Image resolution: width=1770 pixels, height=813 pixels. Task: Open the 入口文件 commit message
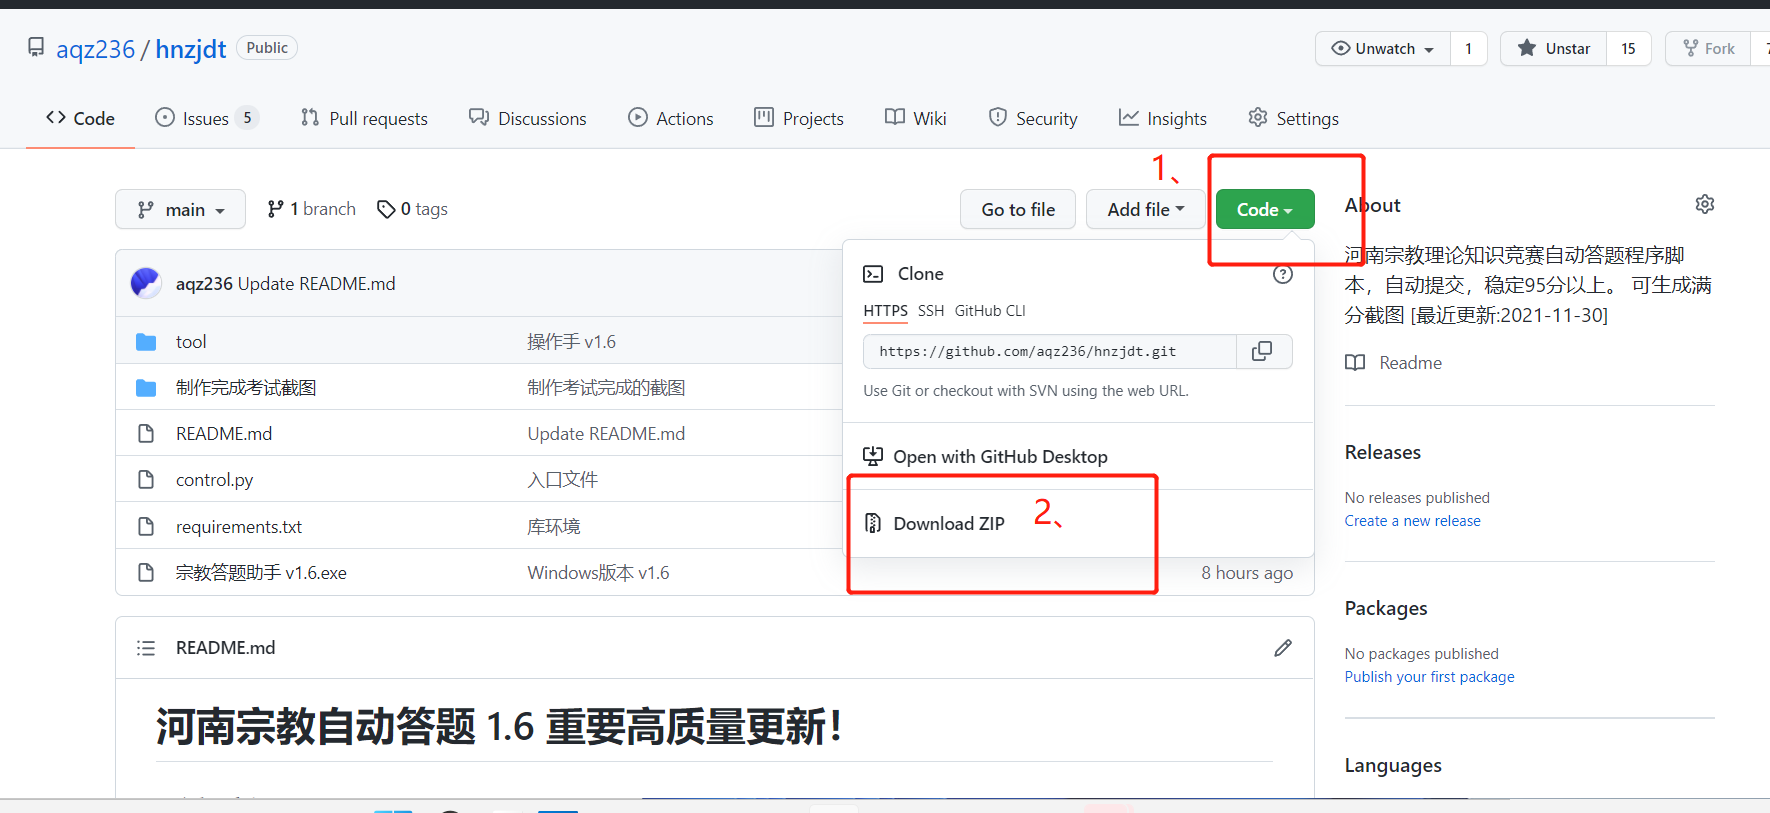(563, 480)
